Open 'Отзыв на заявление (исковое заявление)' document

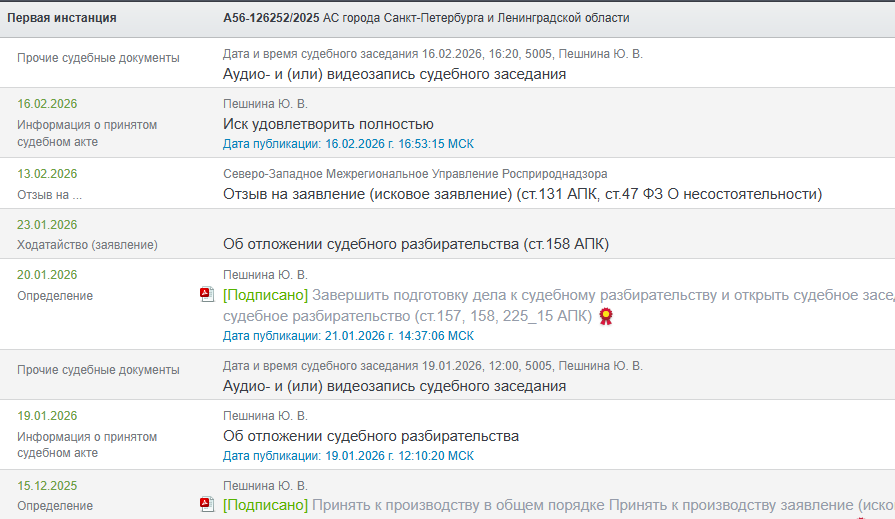tap(521, 194)
